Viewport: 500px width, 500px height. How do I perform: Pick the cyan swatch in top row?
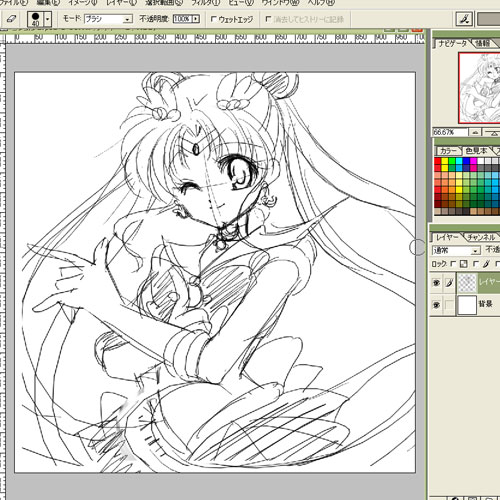(459, 161)
